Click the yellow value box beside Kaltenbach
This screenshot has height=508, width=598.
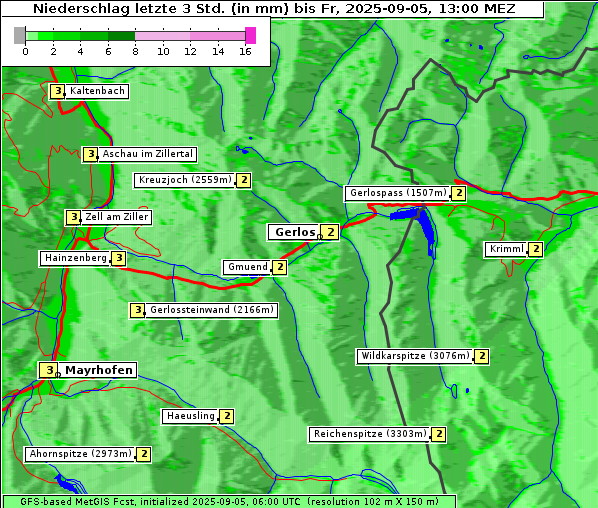[x=58, y=91]
